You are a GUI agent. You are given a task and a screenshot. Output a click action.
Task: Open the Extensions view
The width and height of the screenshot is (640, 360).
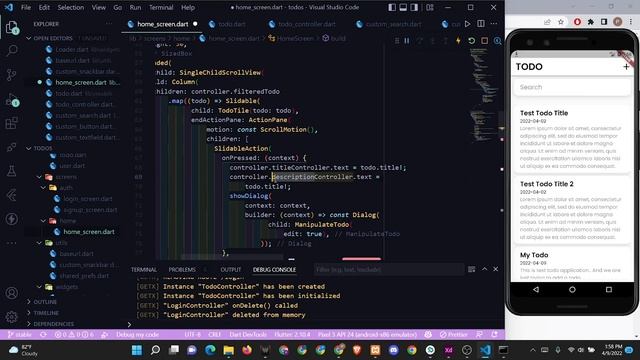(12, 122)
